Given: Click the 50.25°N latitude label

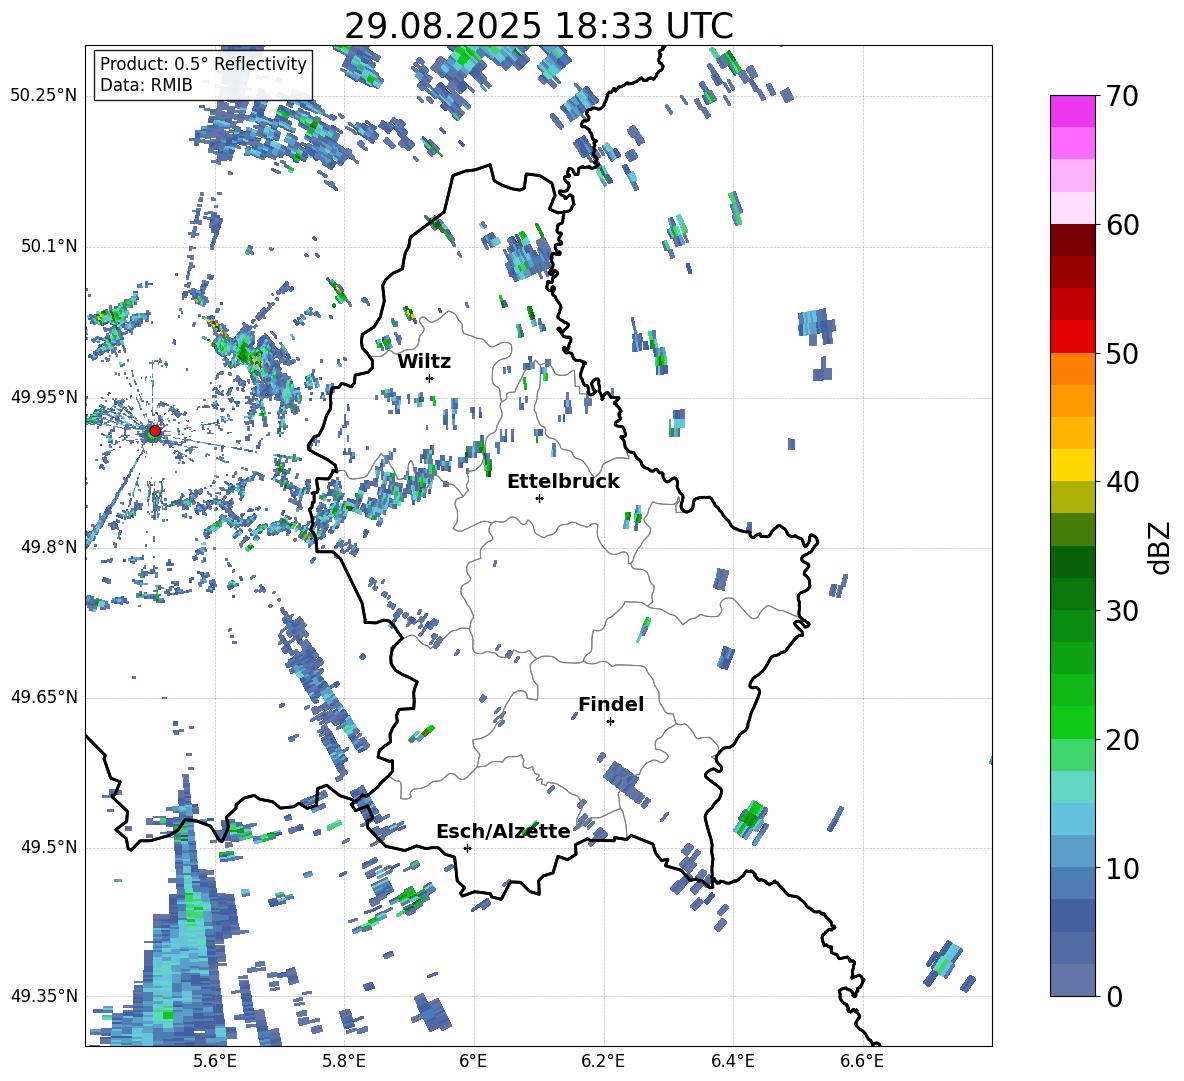Looking at the screenshot, I should [x=44, y=96].
